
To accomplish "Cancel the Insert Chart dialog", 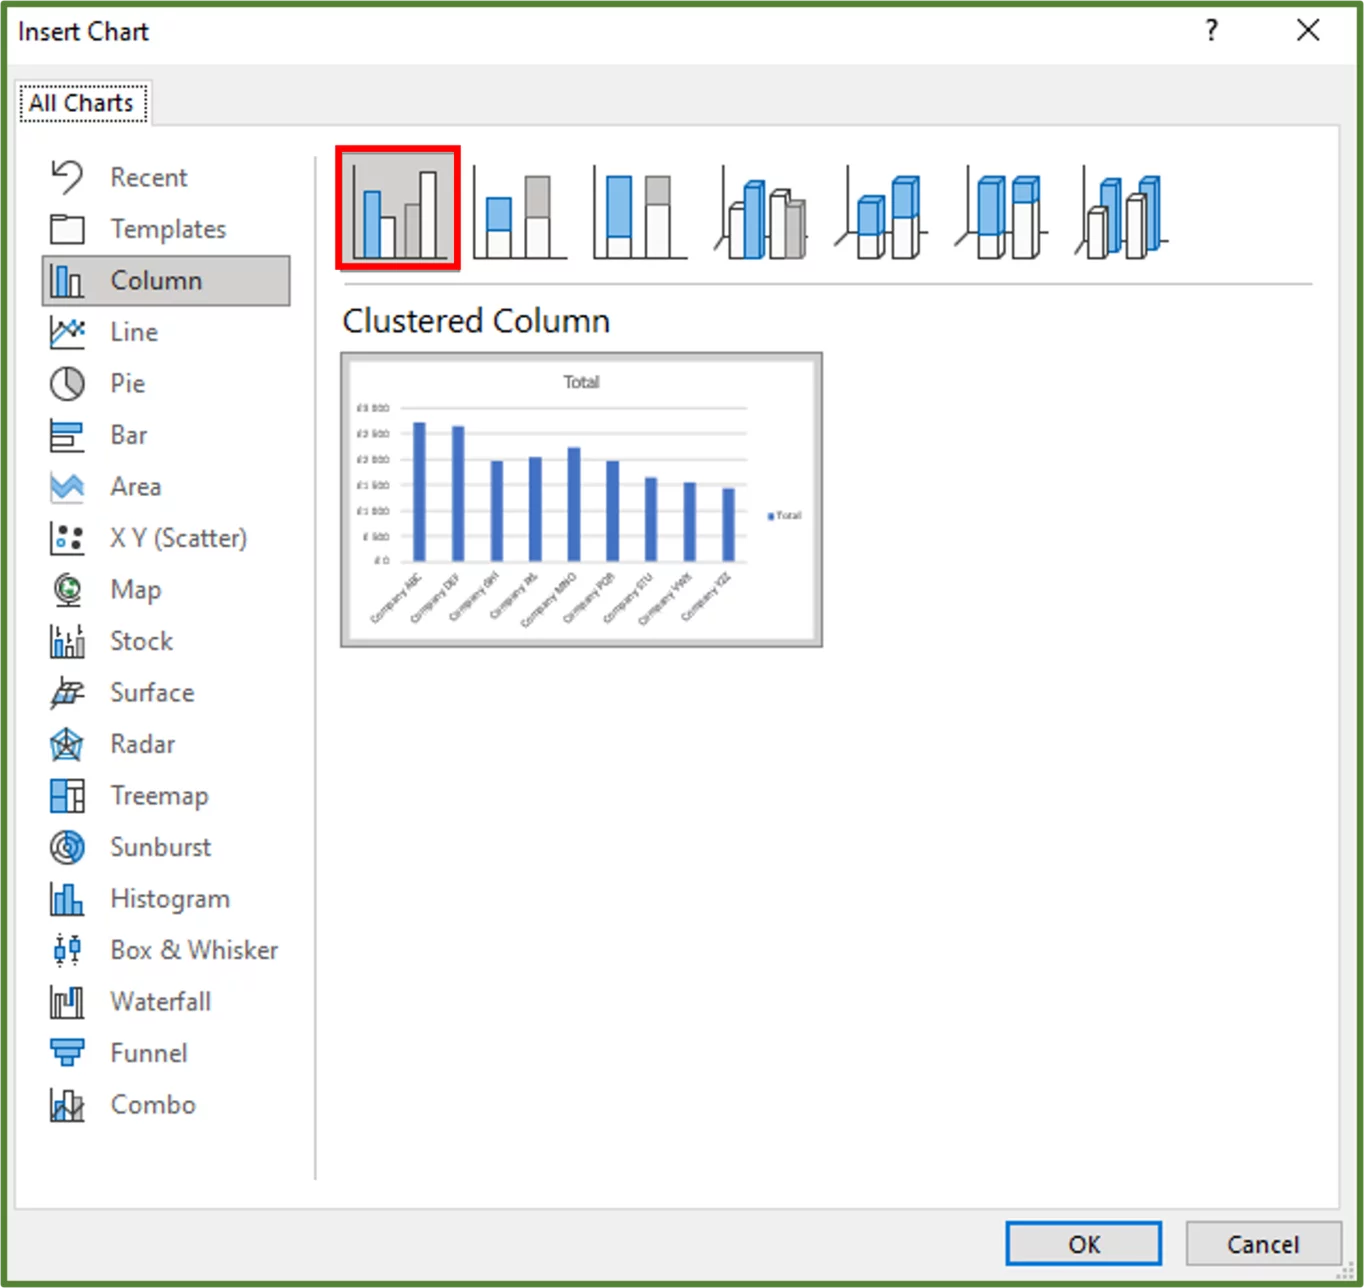I will click(x=1263, y=1244).
